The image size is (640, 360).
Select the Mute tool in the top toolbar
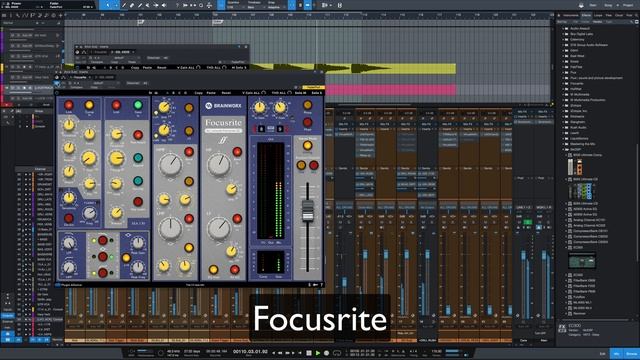[148, 5]
